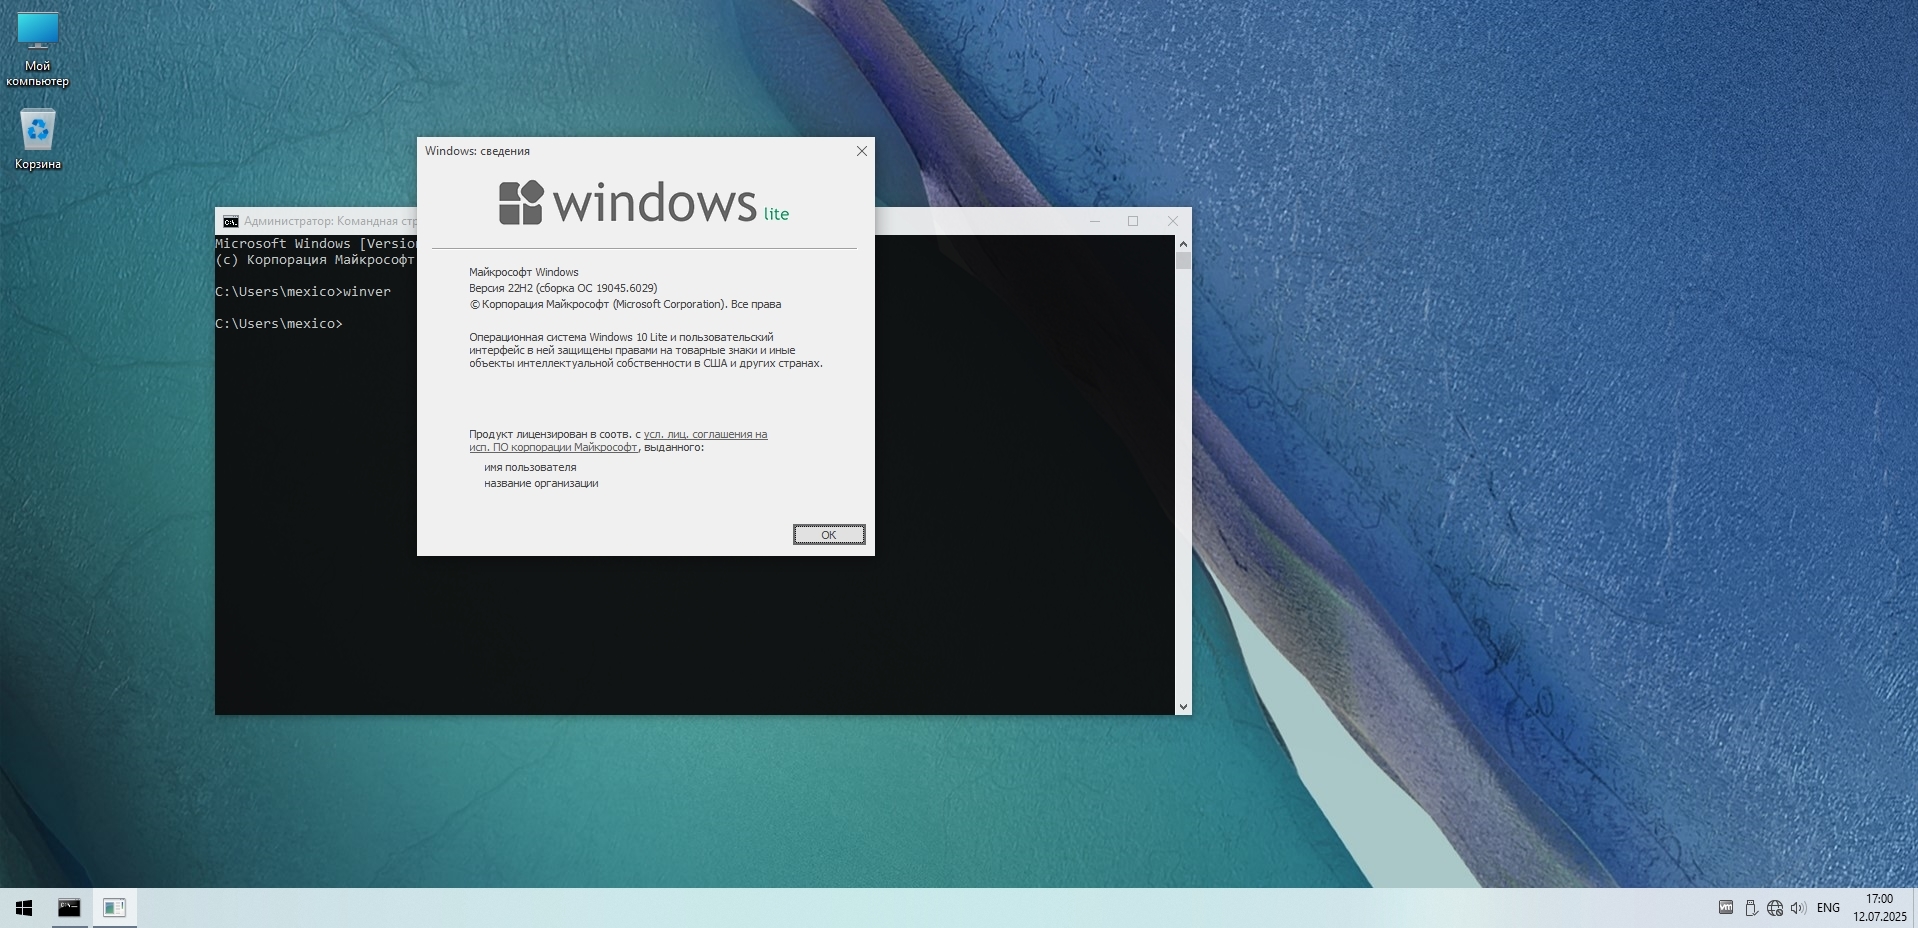The height and width of the screenshot is (928, 1918).
Task: Close the Windows: сведения dialog
Action: [862, 151]
